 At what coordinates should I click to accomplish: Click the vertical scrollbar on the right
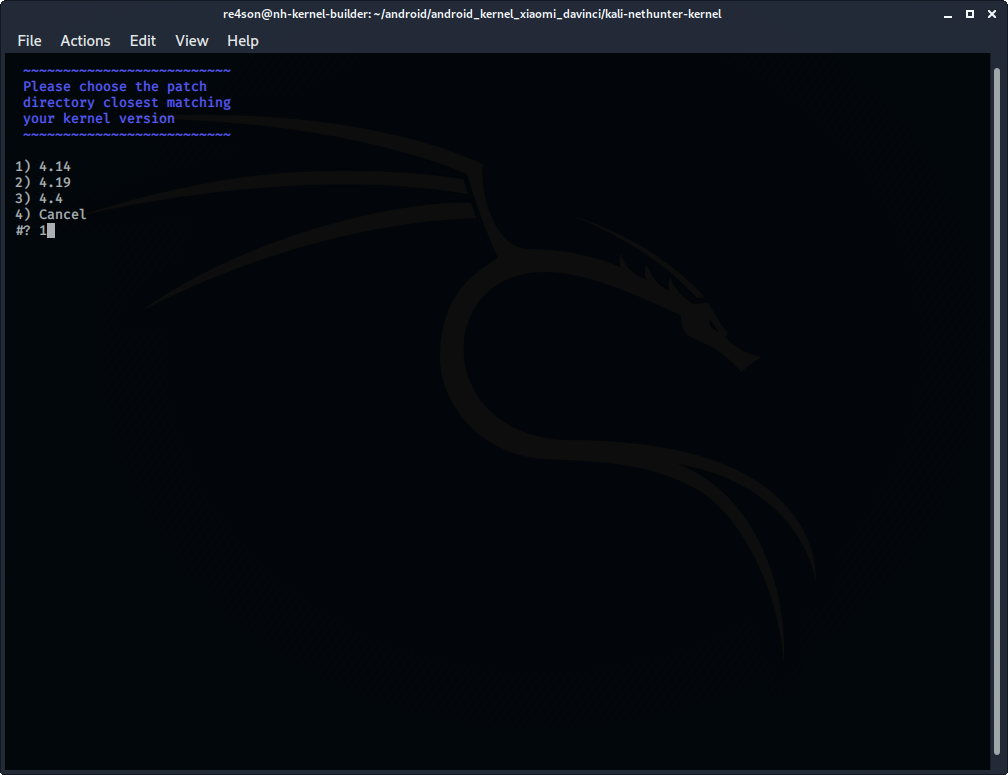996,400
